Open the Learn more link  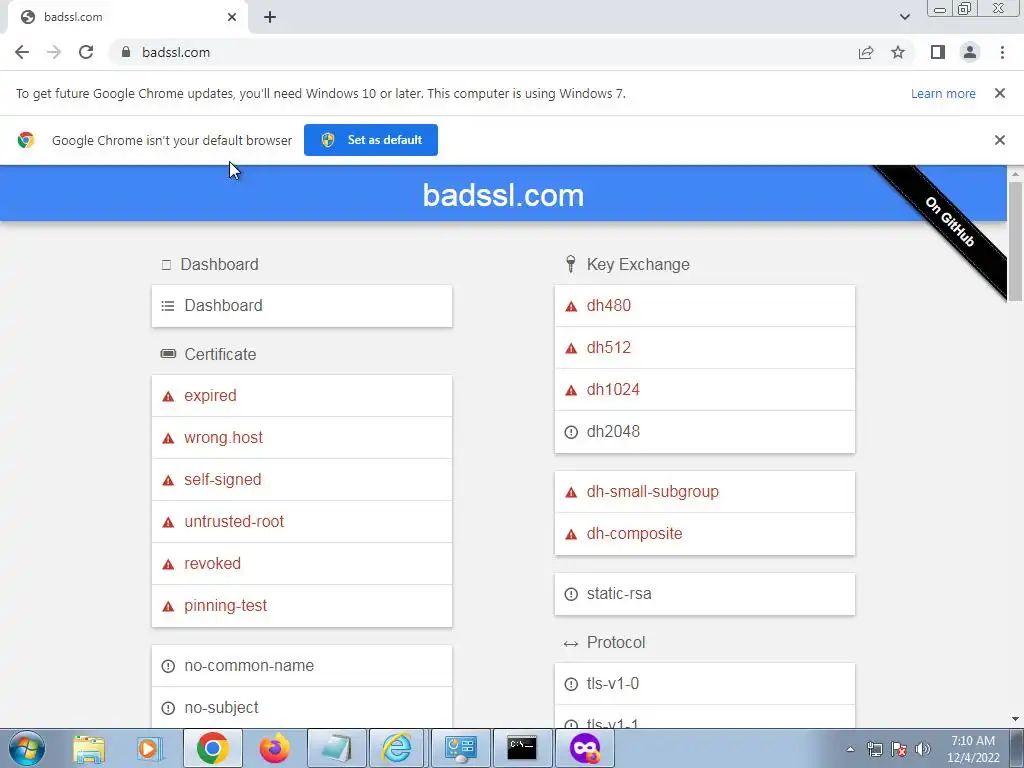tap(943, 93)
